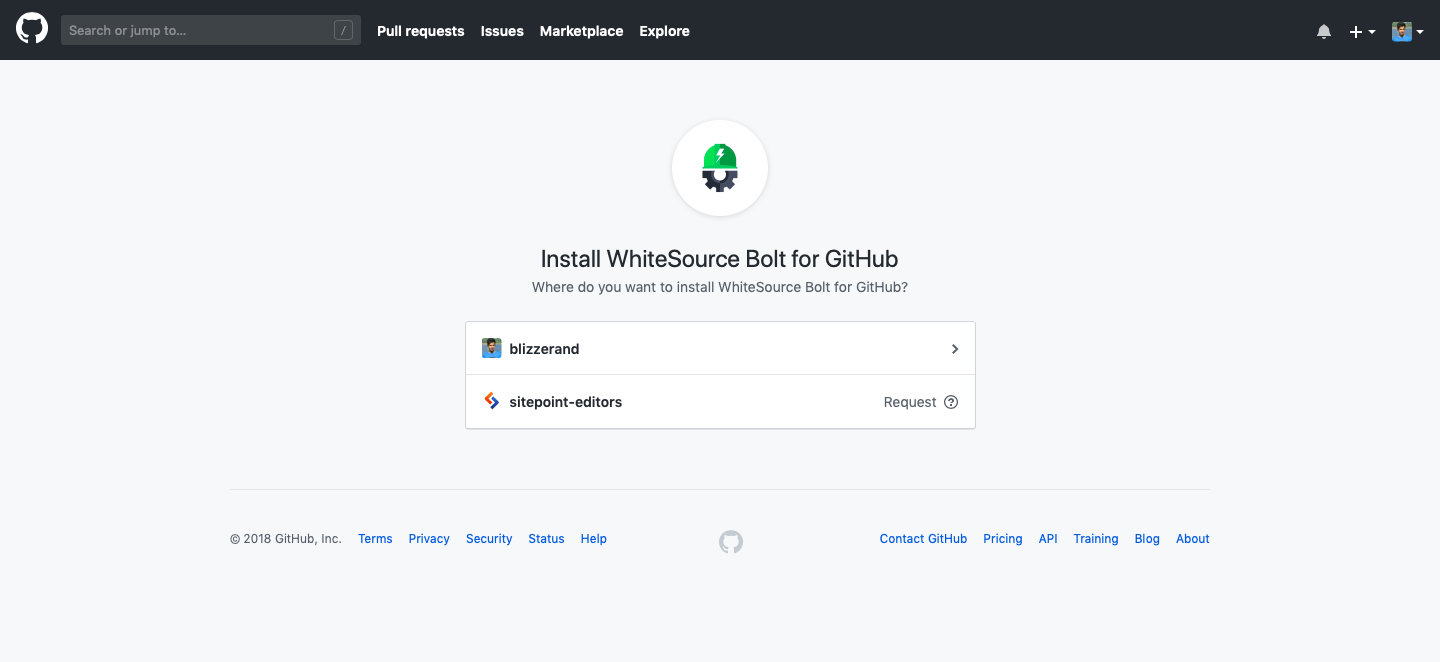Screen dimensions: 1440x662
Task: Open Contact GitHub link
Action: point(923,539)
